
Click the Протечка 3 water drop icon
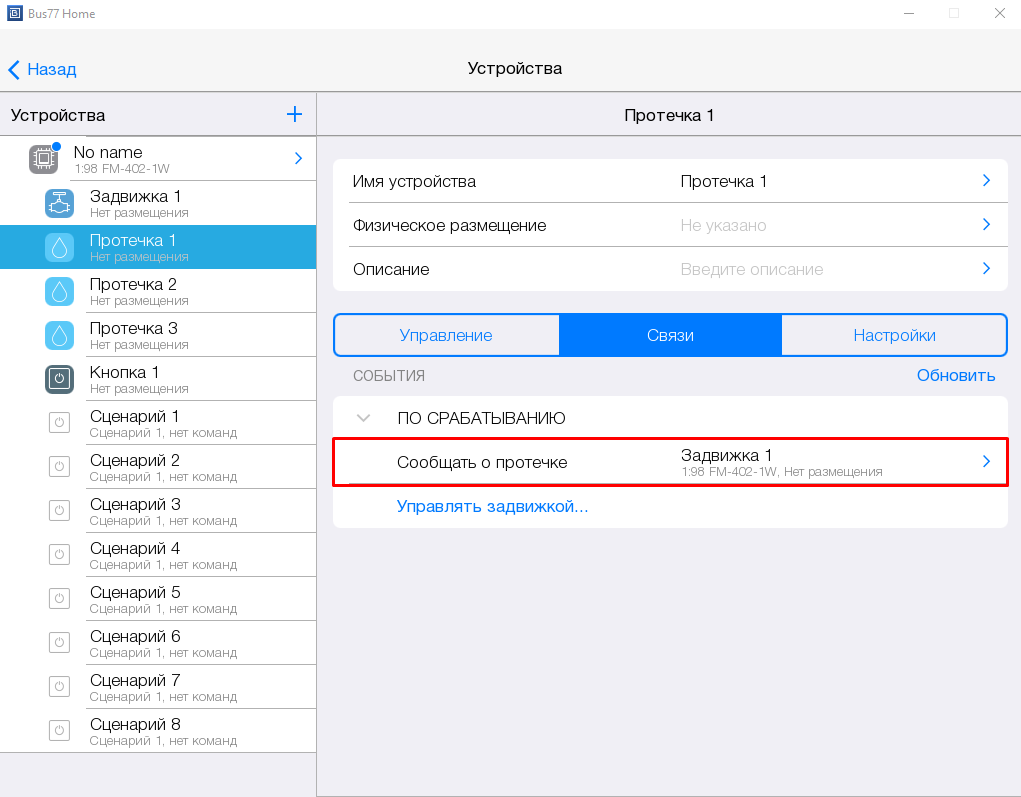(60, 335)
